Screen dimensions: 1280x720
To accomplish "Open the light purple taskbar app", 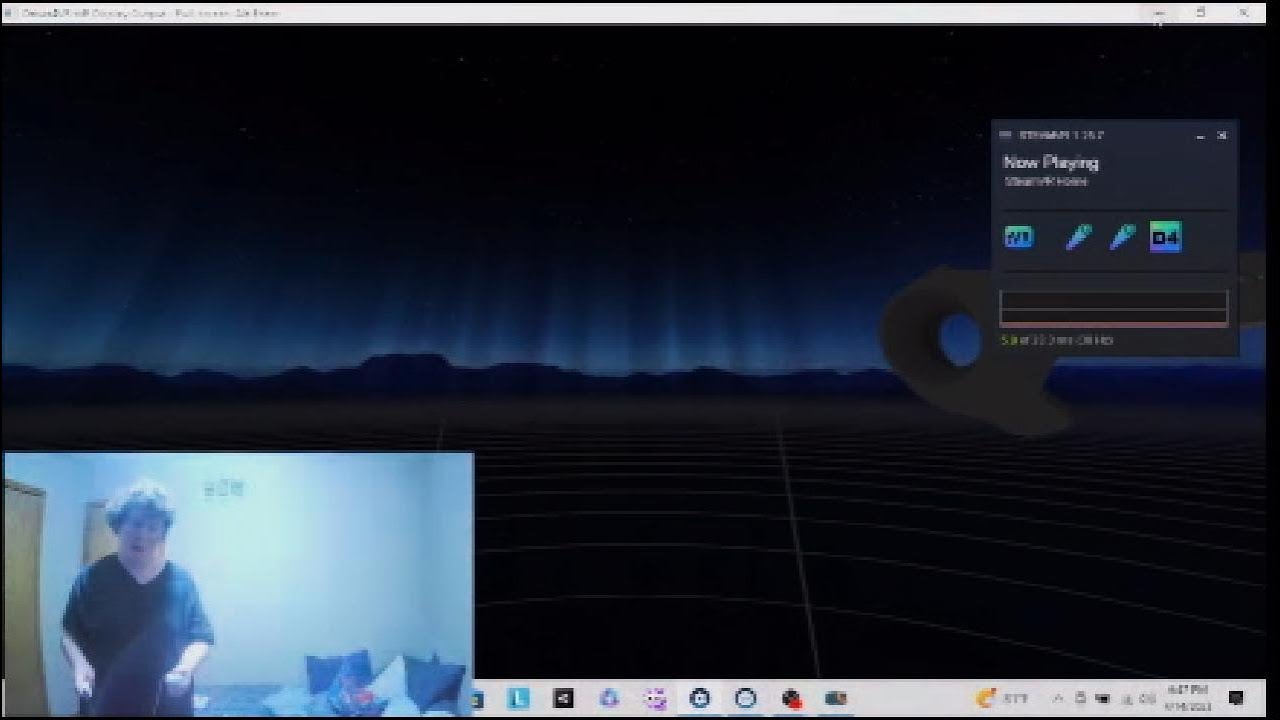I will tap(609, 698).
